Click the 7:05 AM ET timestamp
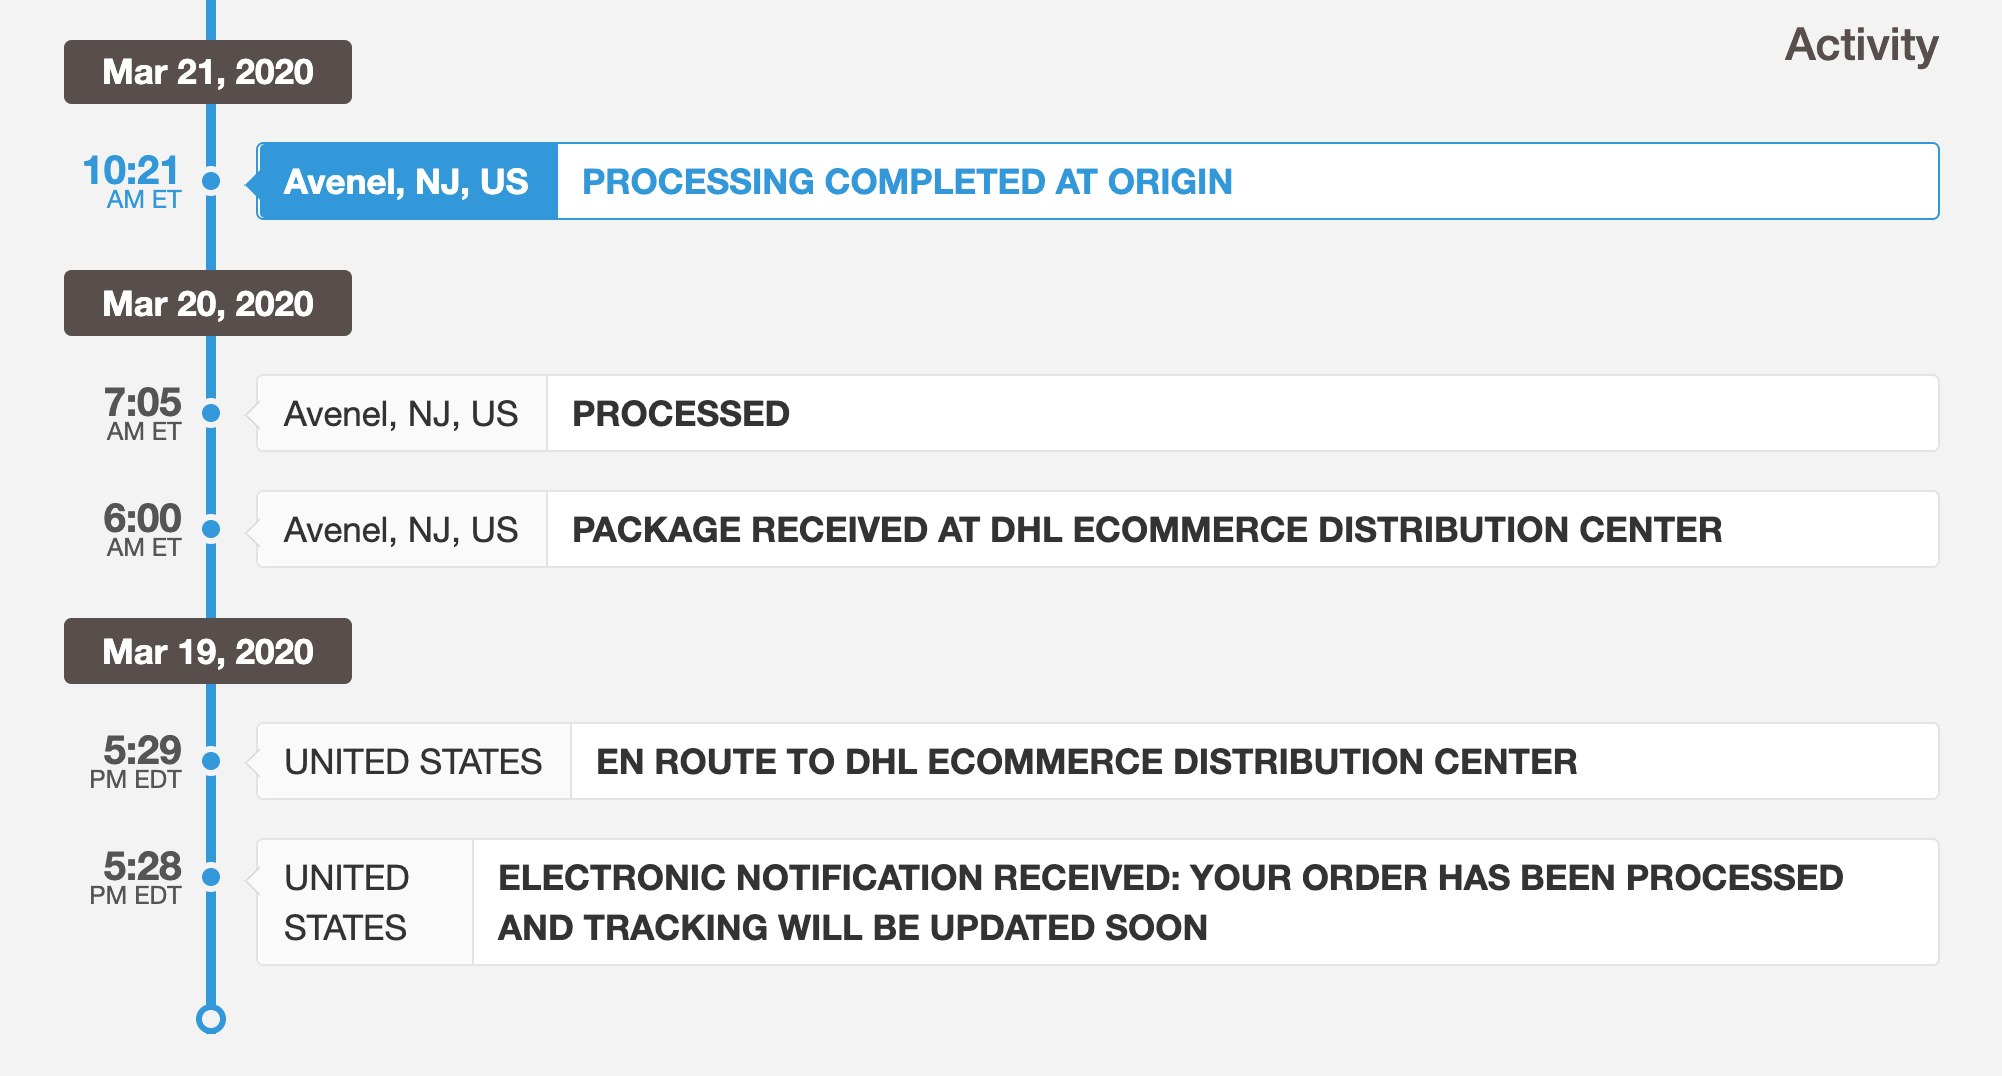This screenshot has height=1076, width=2002. point(143,413)
